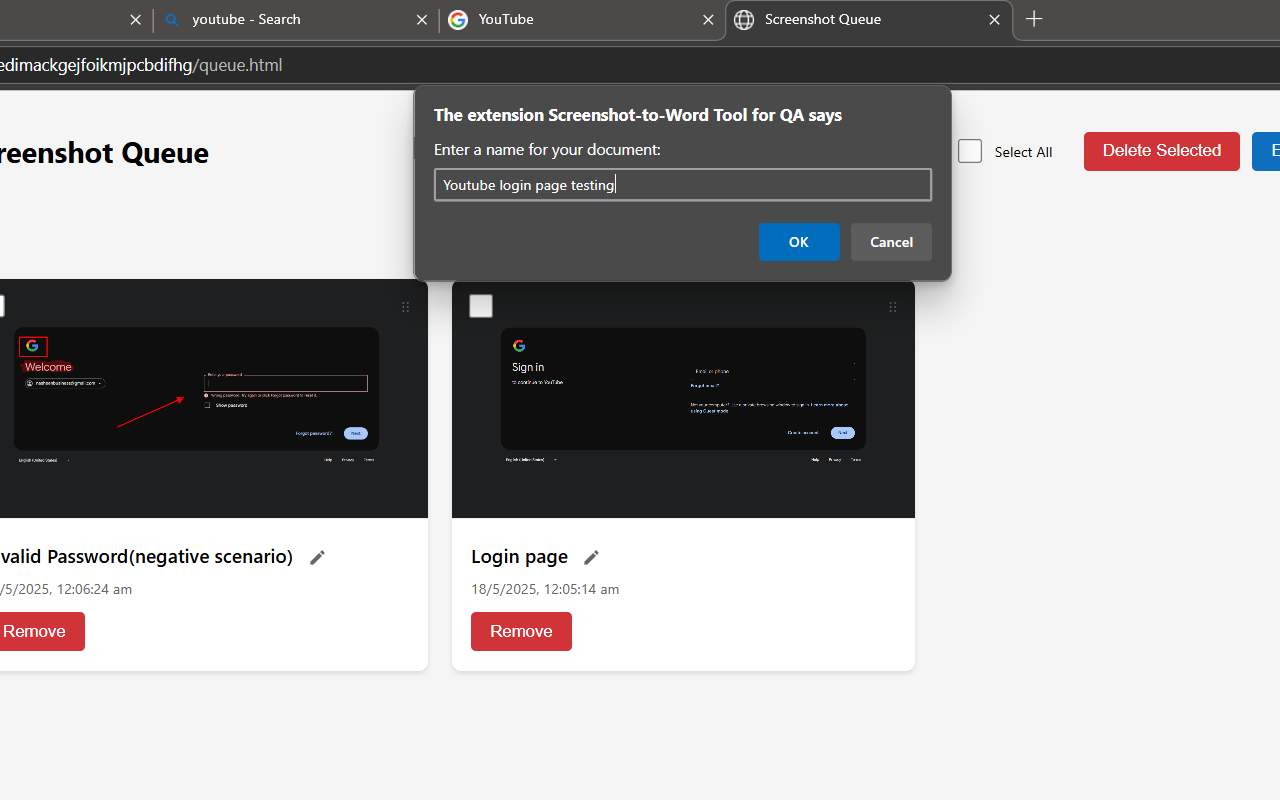Click the search icon on youtube tab

tap(172, 20)
